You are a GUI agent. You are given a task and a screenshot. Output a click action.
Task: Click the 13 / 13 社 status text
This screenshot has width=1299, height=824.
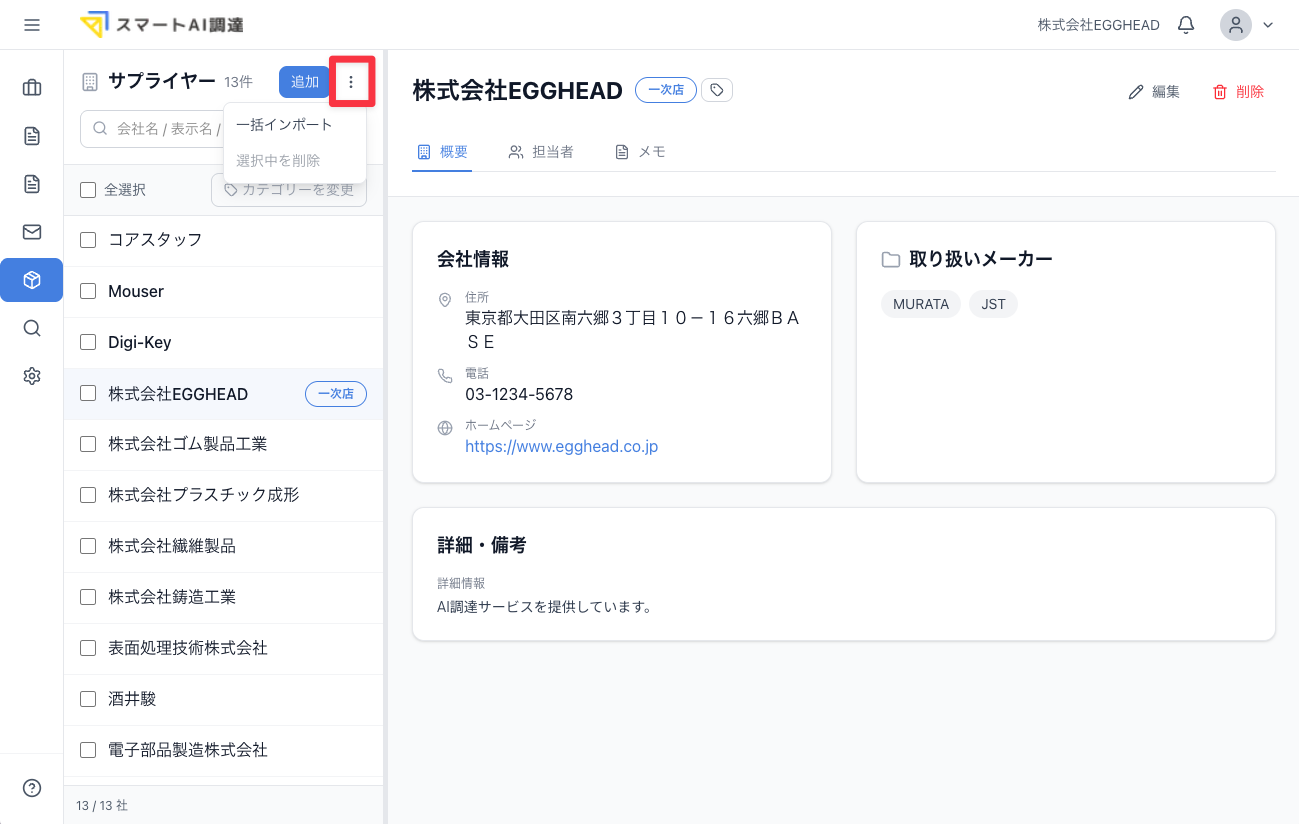(x=102, y=805)
